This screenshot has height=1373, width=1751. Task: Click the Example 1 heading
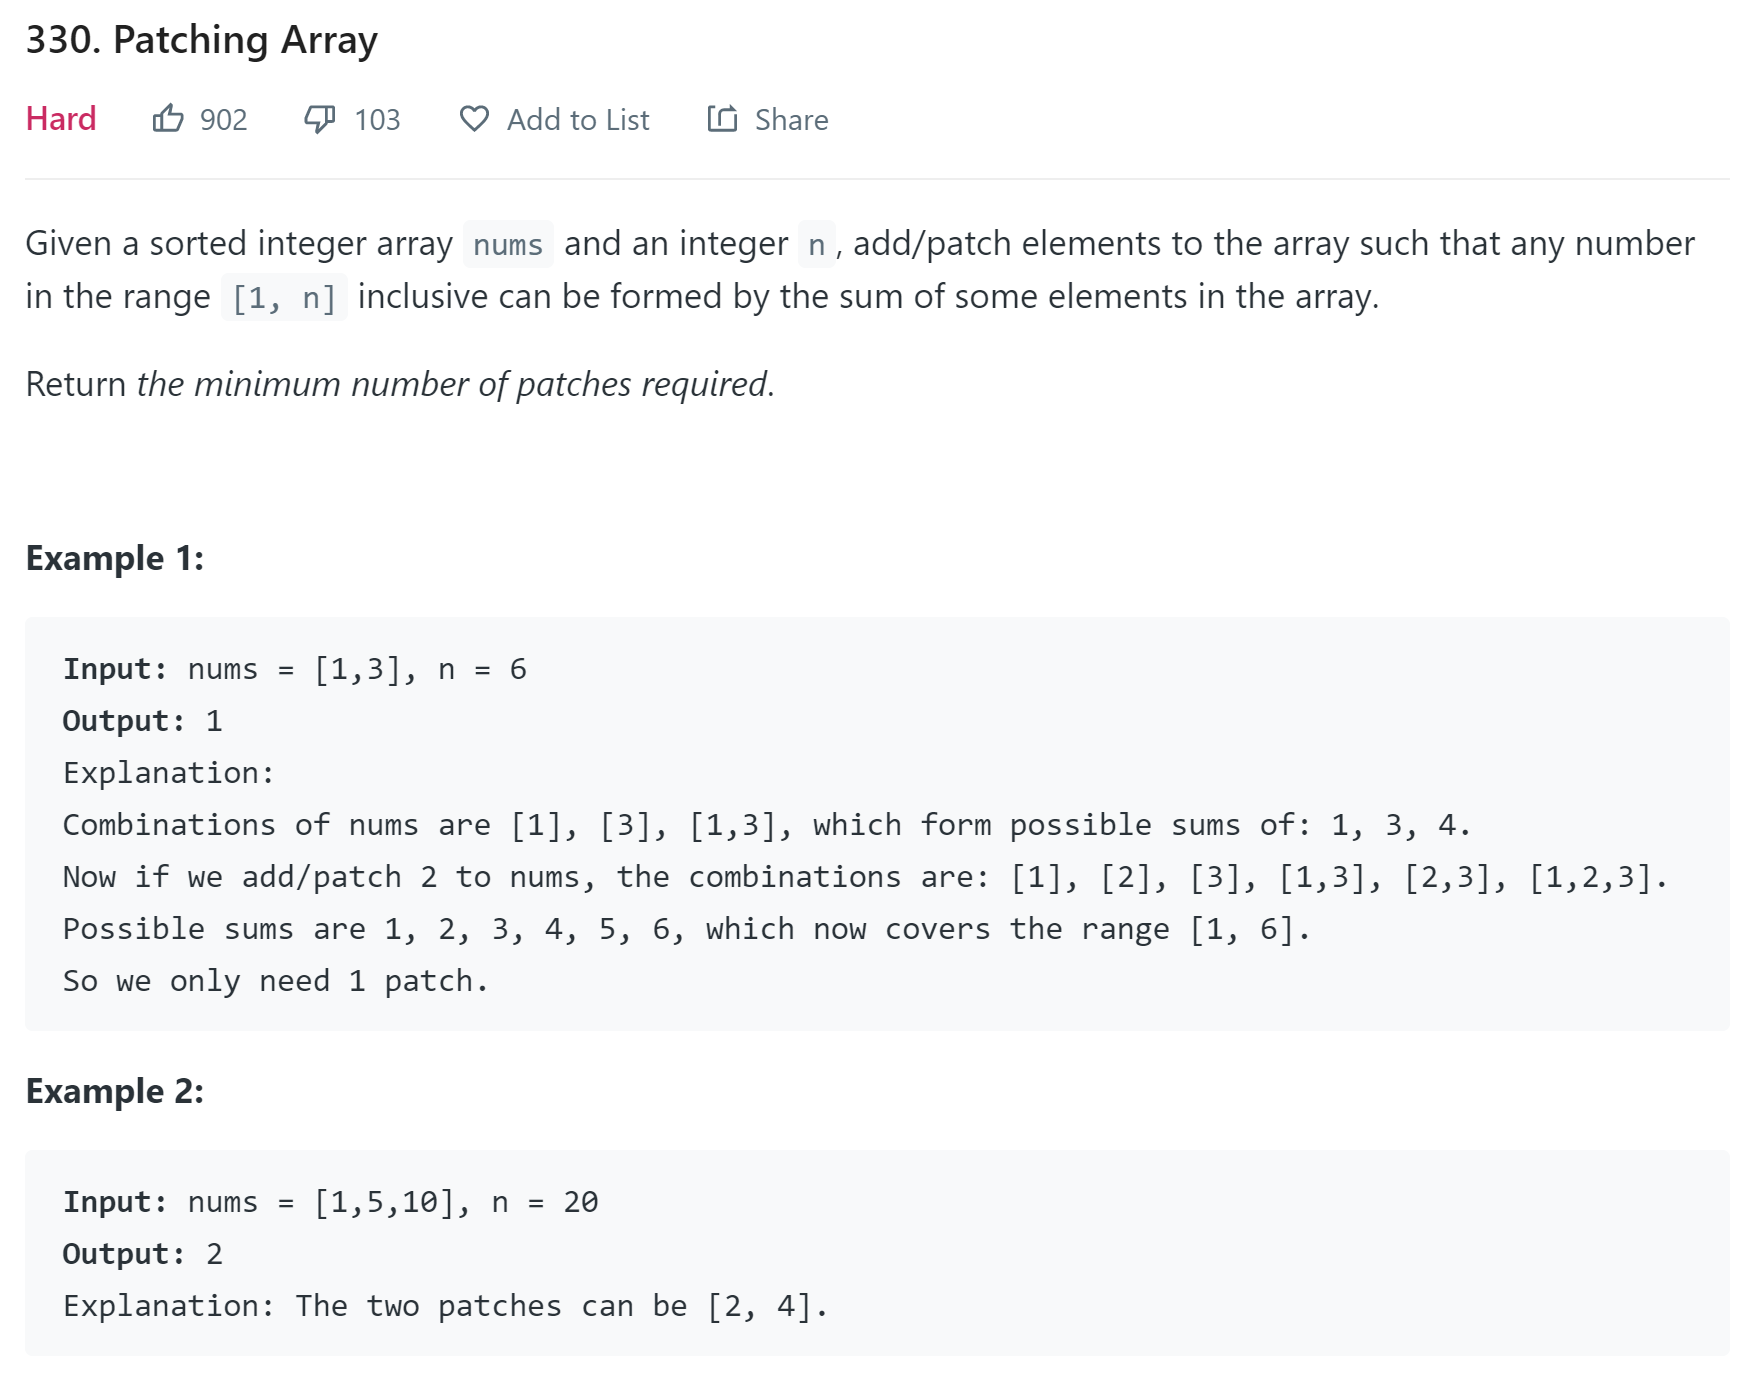point(115,558)
